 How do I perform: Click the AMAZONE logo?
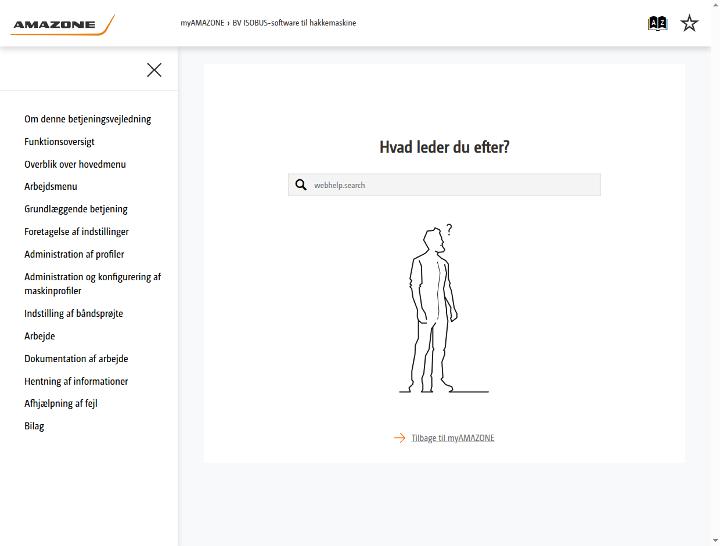click(x=62, y=25)
